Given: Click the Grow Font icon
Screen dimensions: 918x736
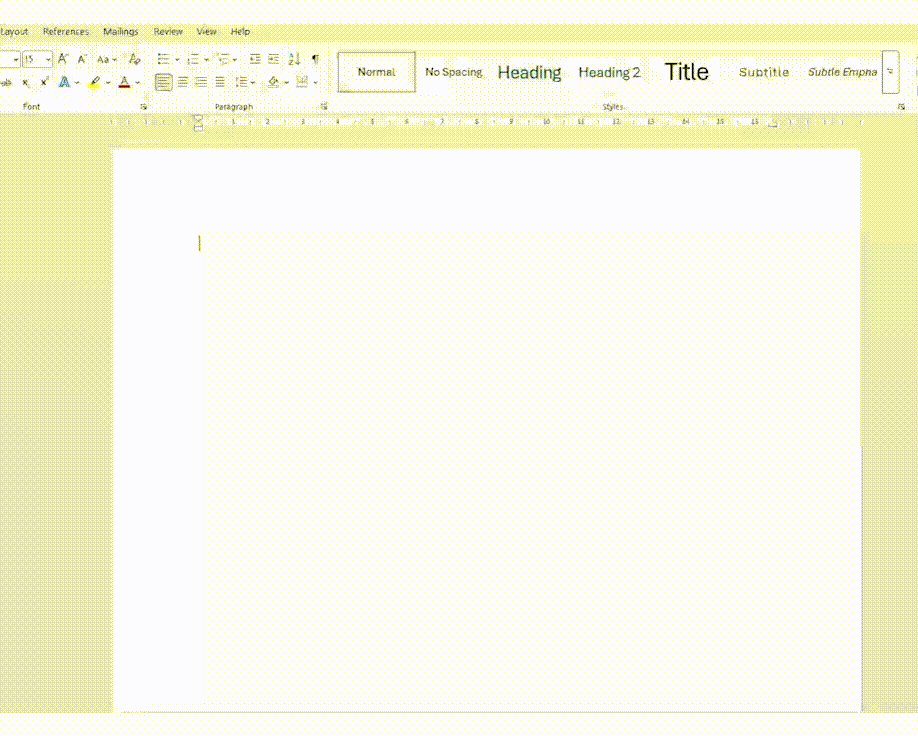Looking at the screenshot, I should click(63, 60).
